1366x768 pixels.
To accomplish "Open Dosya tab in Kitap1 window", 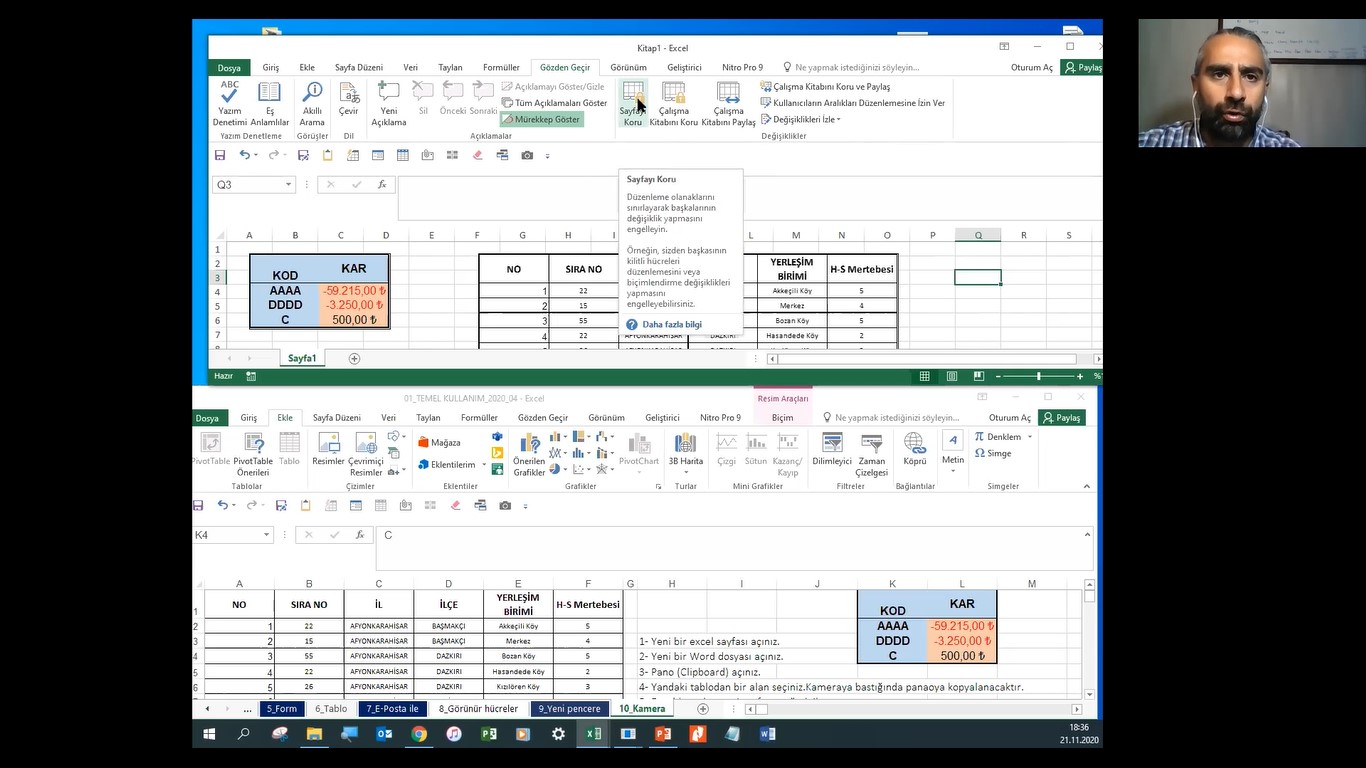I will (229, 68).
